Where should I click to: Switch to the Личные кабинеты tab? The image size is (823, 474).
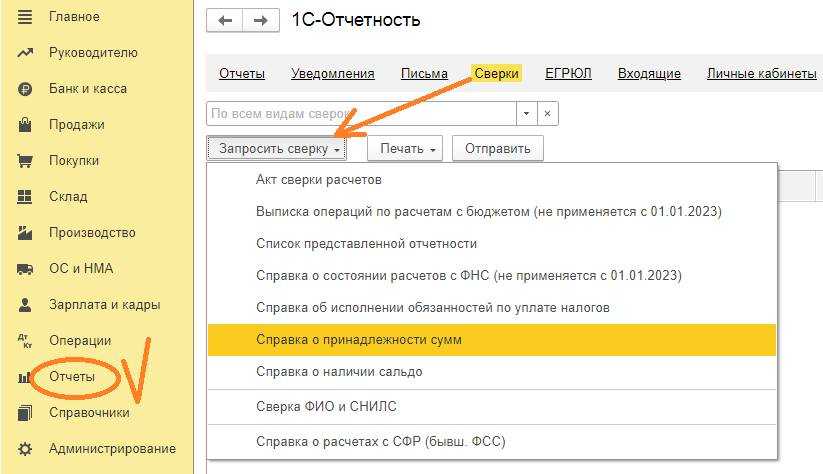point(762,73)
